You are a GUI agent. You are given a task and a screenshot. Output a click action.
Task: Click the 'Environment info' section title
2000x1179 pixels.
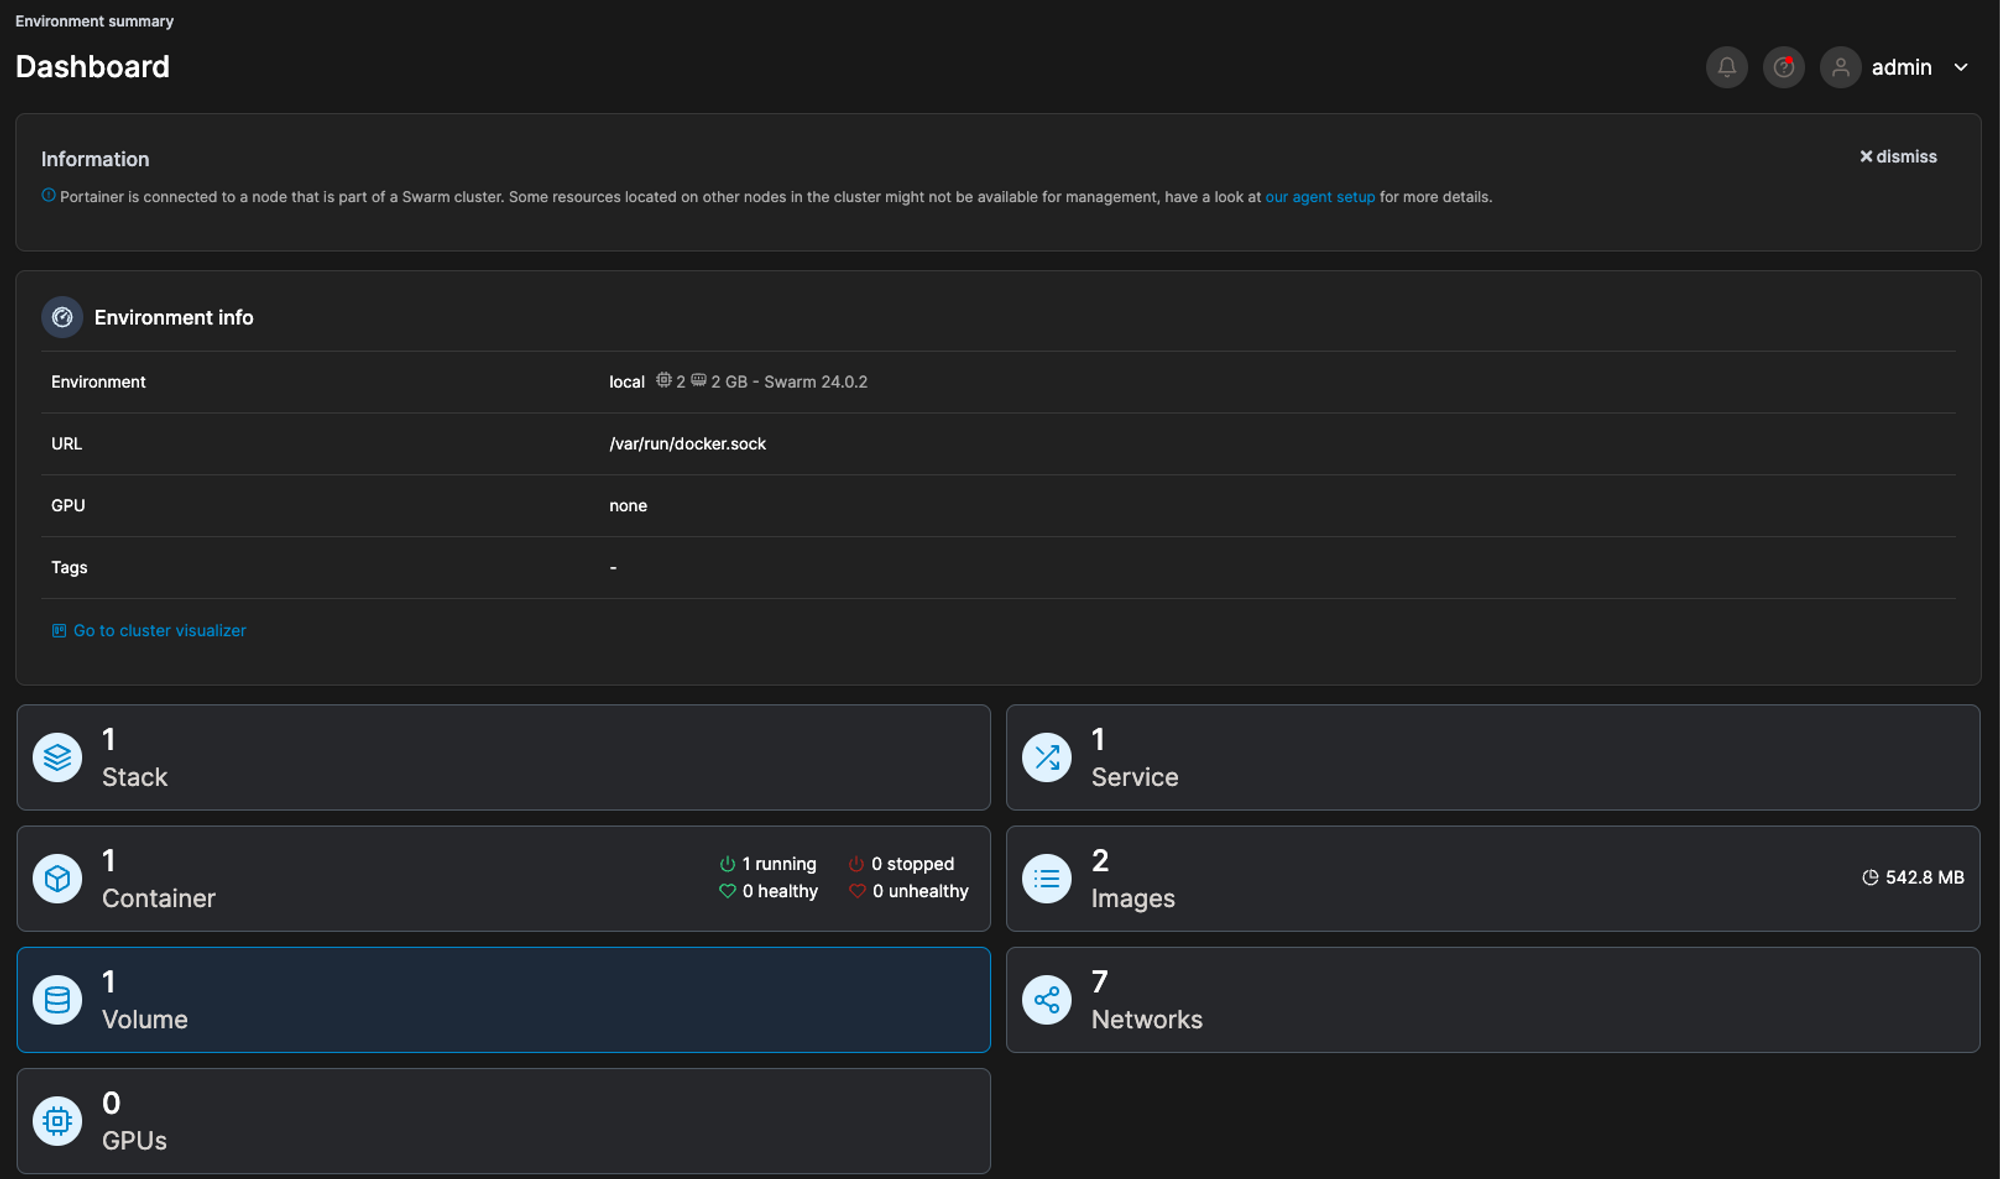click(x=173, y=317)
